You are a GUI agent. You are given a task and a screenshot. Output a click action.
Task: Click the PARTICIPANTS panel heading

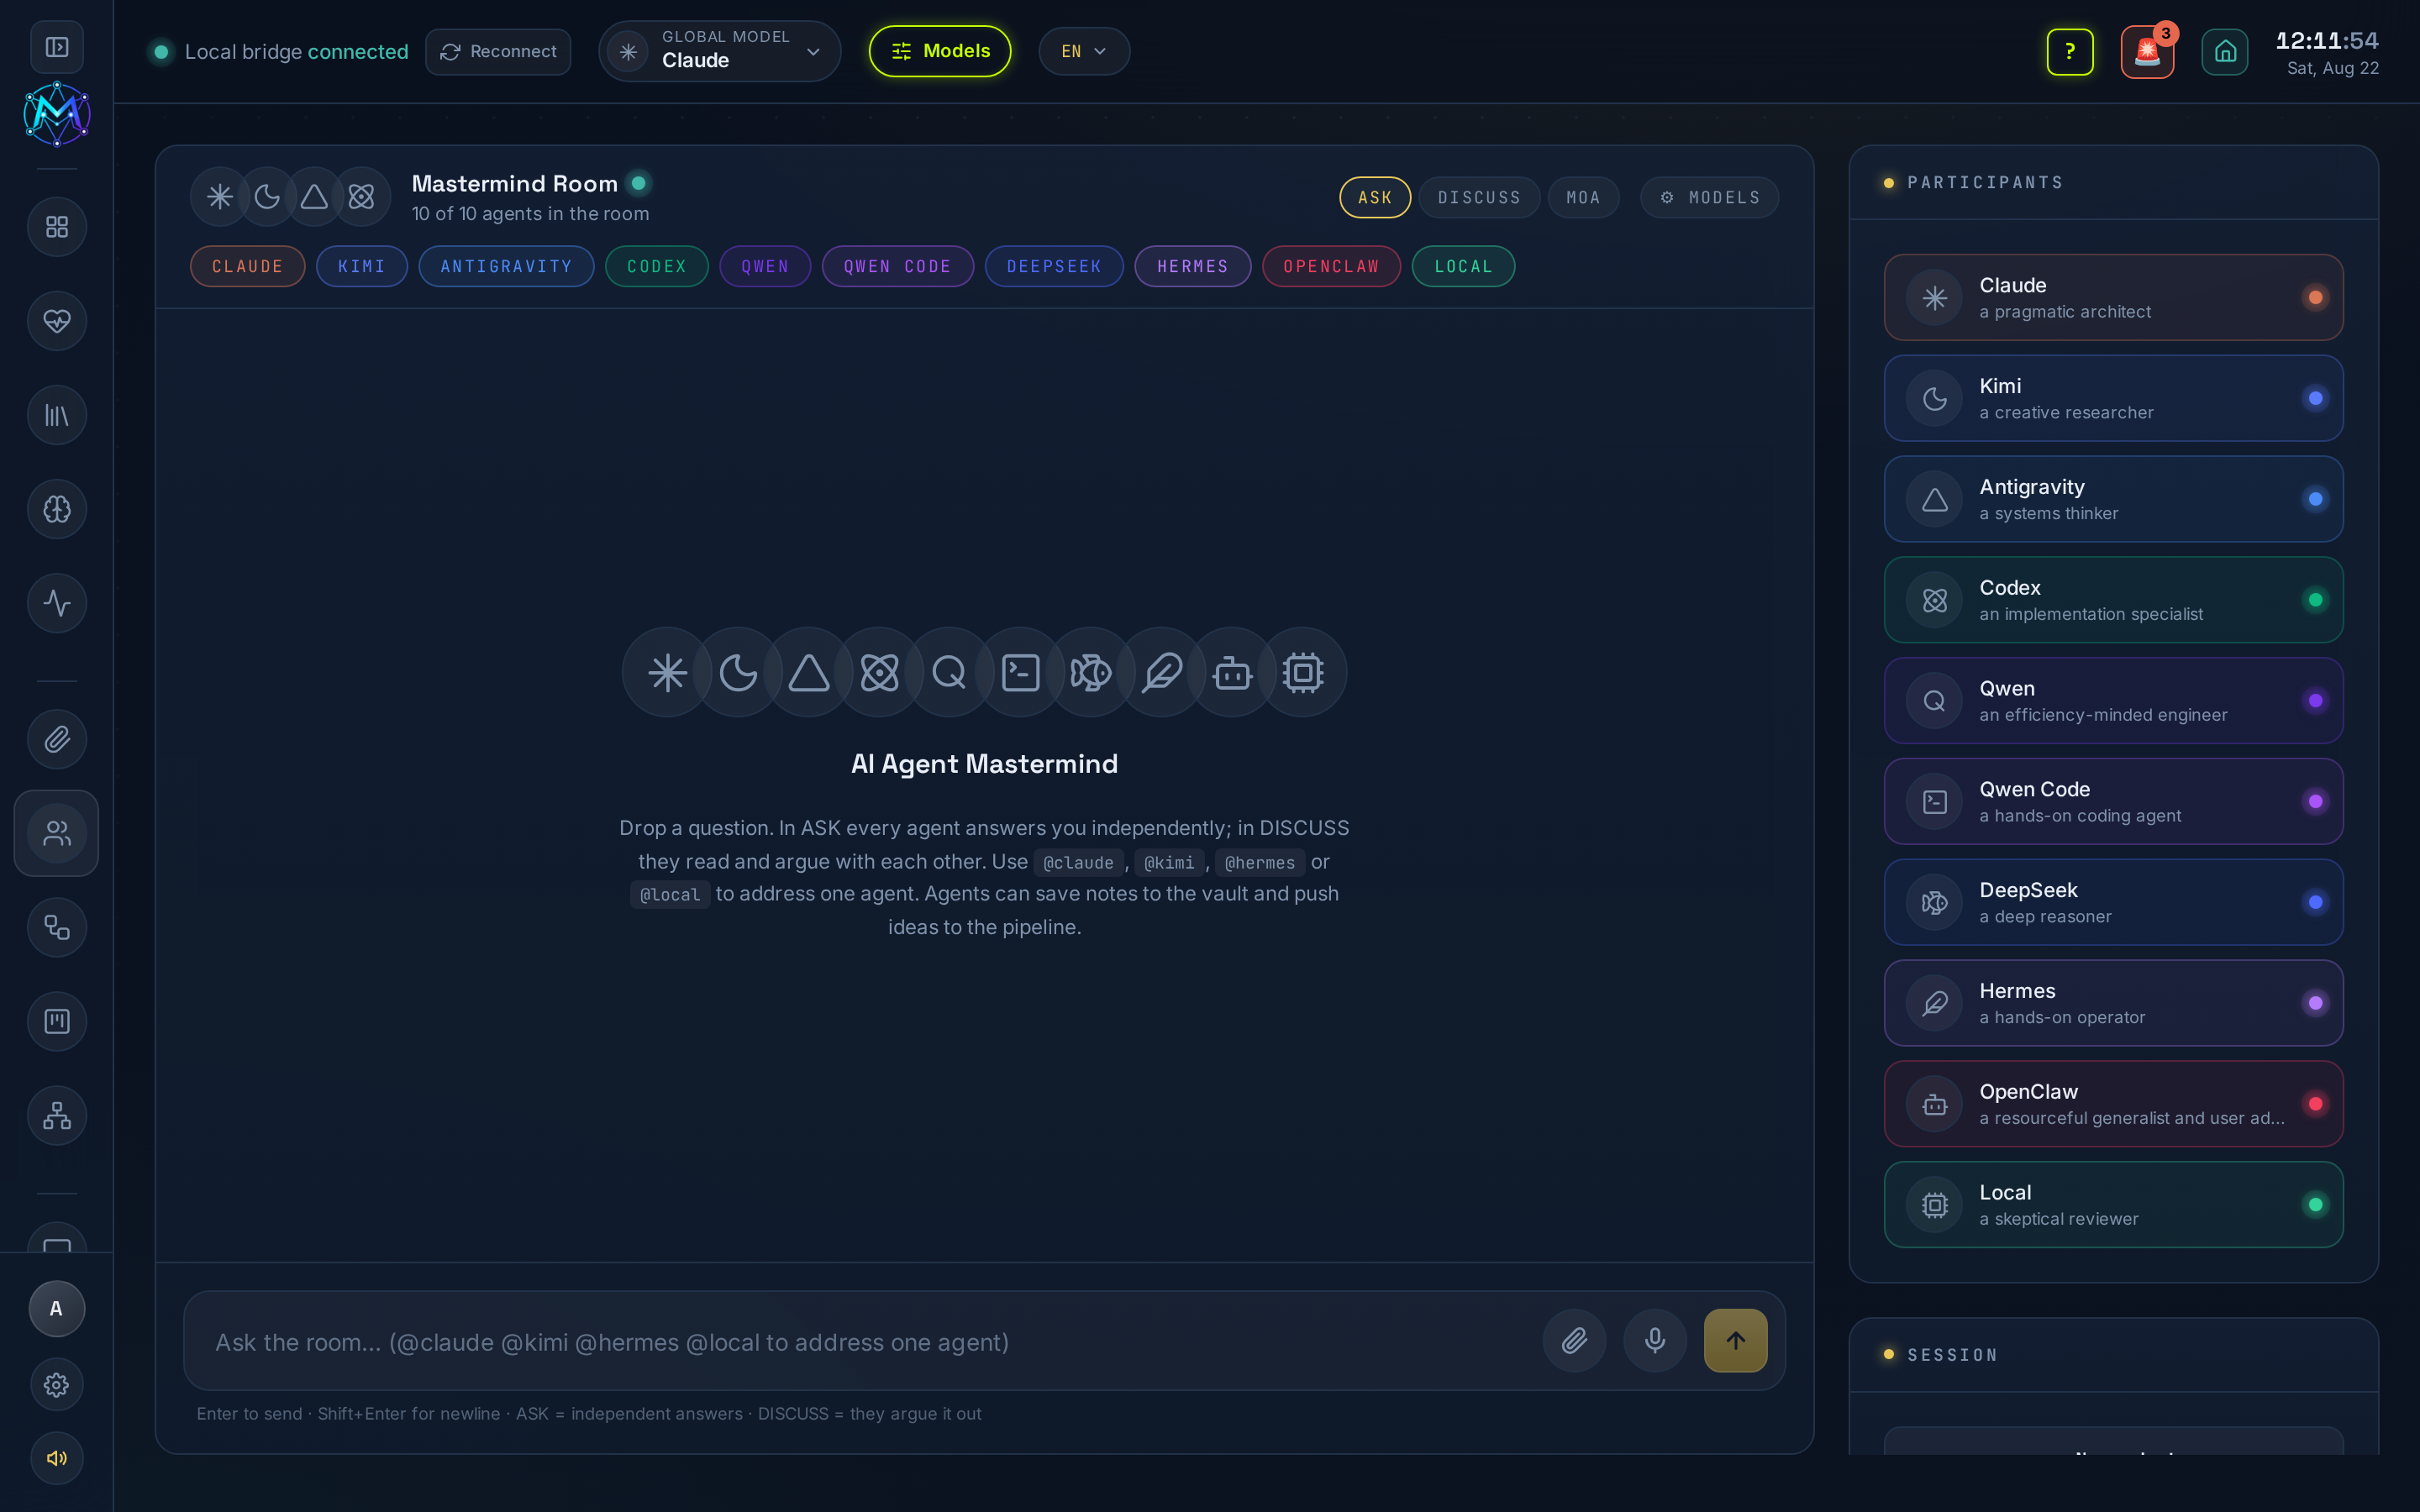coord(1985,182)
